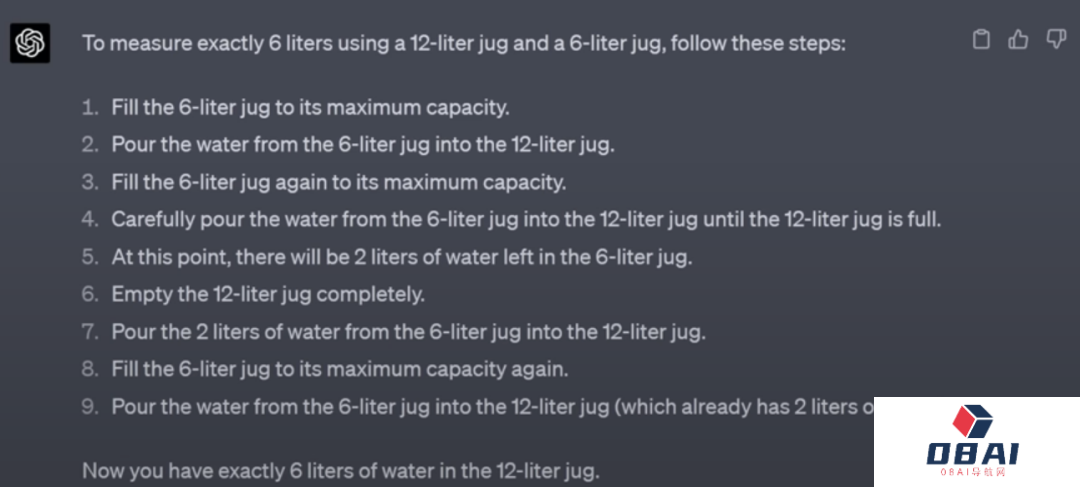Screen dimensions: 1080x487
Task: Click step 2 about pouring into the 12-liter jug
Action: coord(362,144)
